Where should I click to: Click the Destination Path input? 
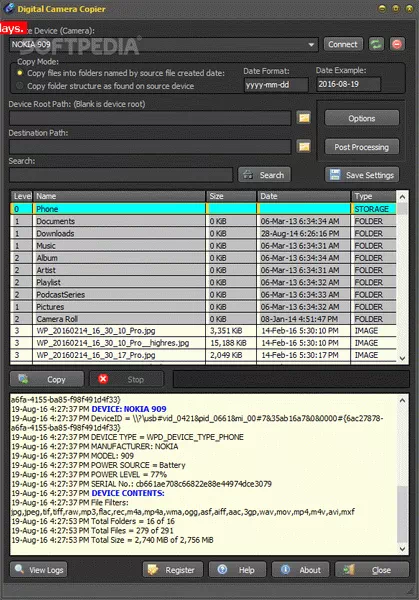click(150, 147)
